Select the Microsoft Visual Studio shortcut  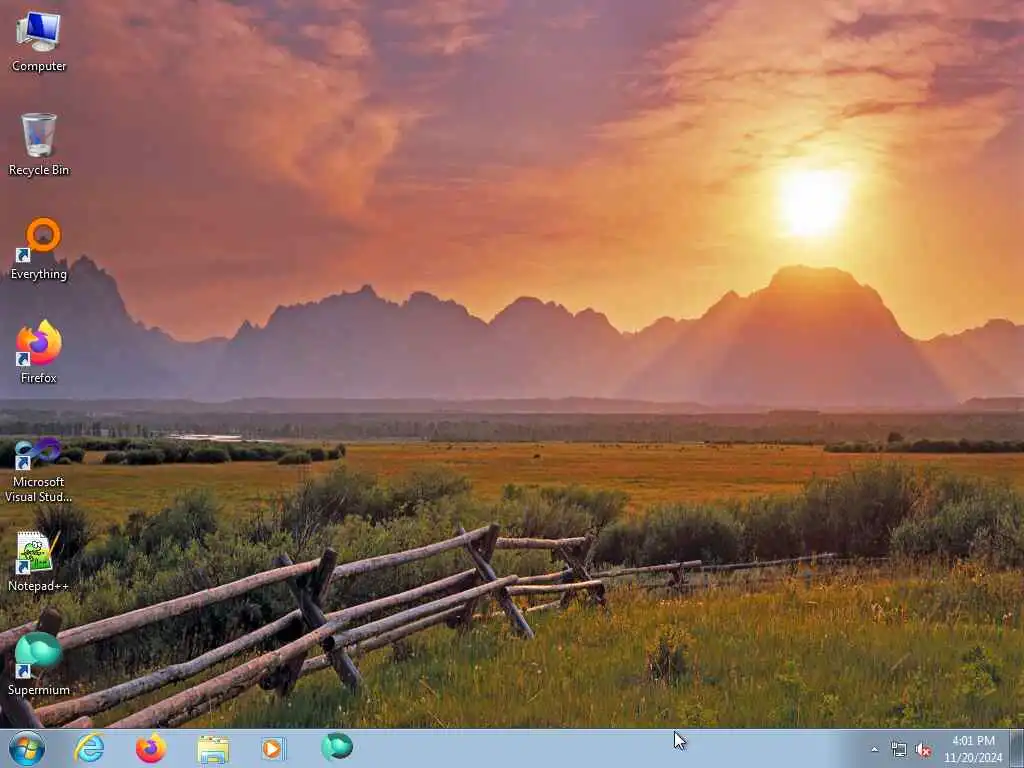pos(39,470)
